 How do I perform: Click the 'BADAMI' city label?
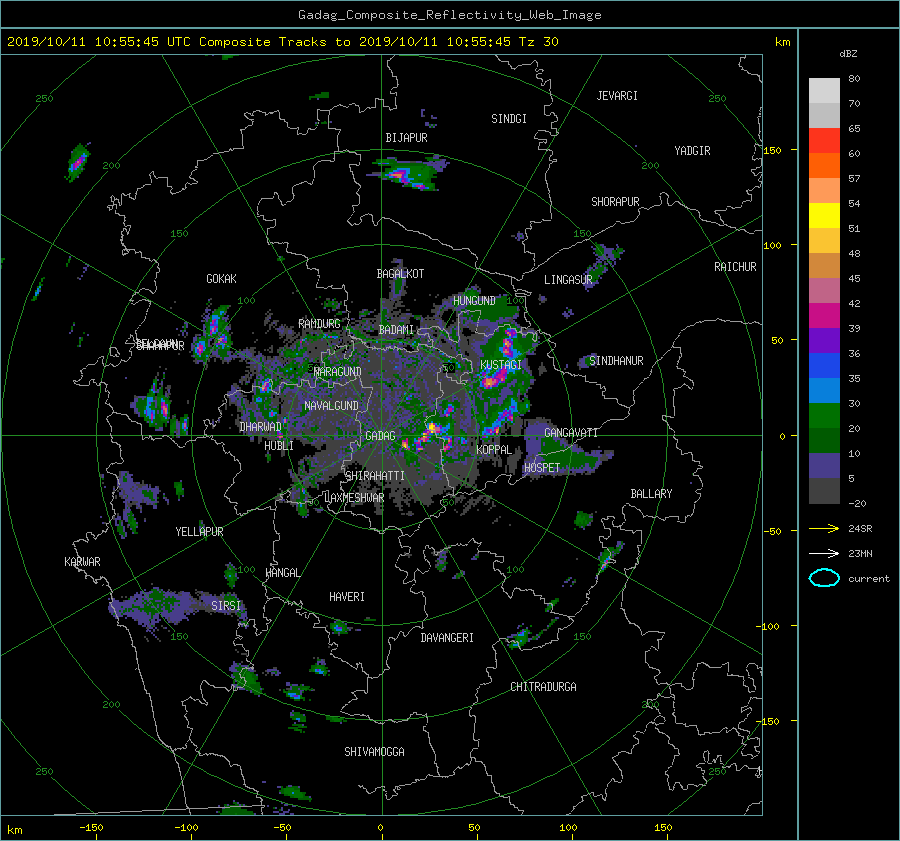[396, 330]
